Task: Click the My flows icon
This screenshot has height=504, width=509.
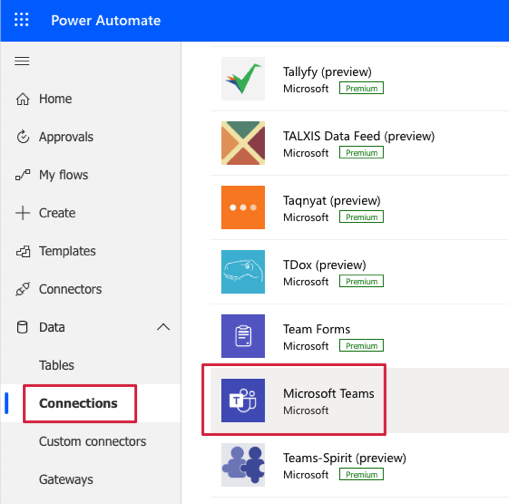Action: pyautogui.click(x=23, y=175)
